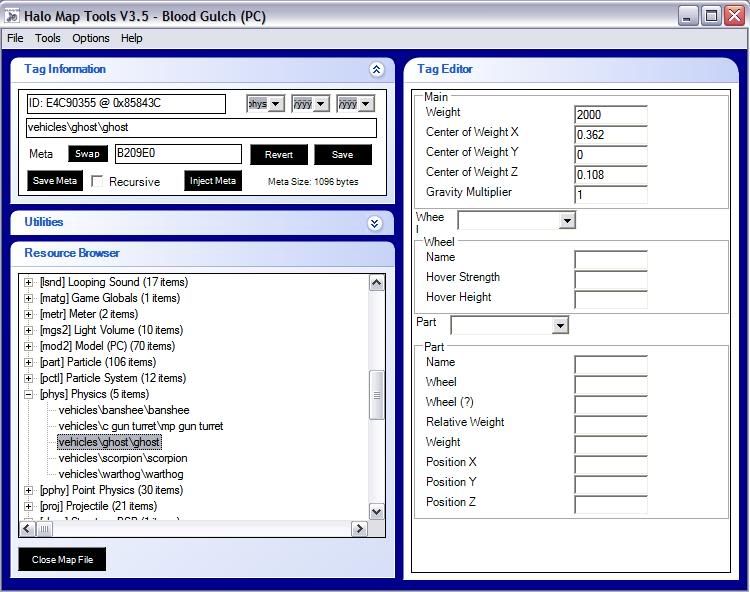Expand the [mod2] Model (PC) node
This screenshot has height=592, width=750.
[x=29, y=346]
